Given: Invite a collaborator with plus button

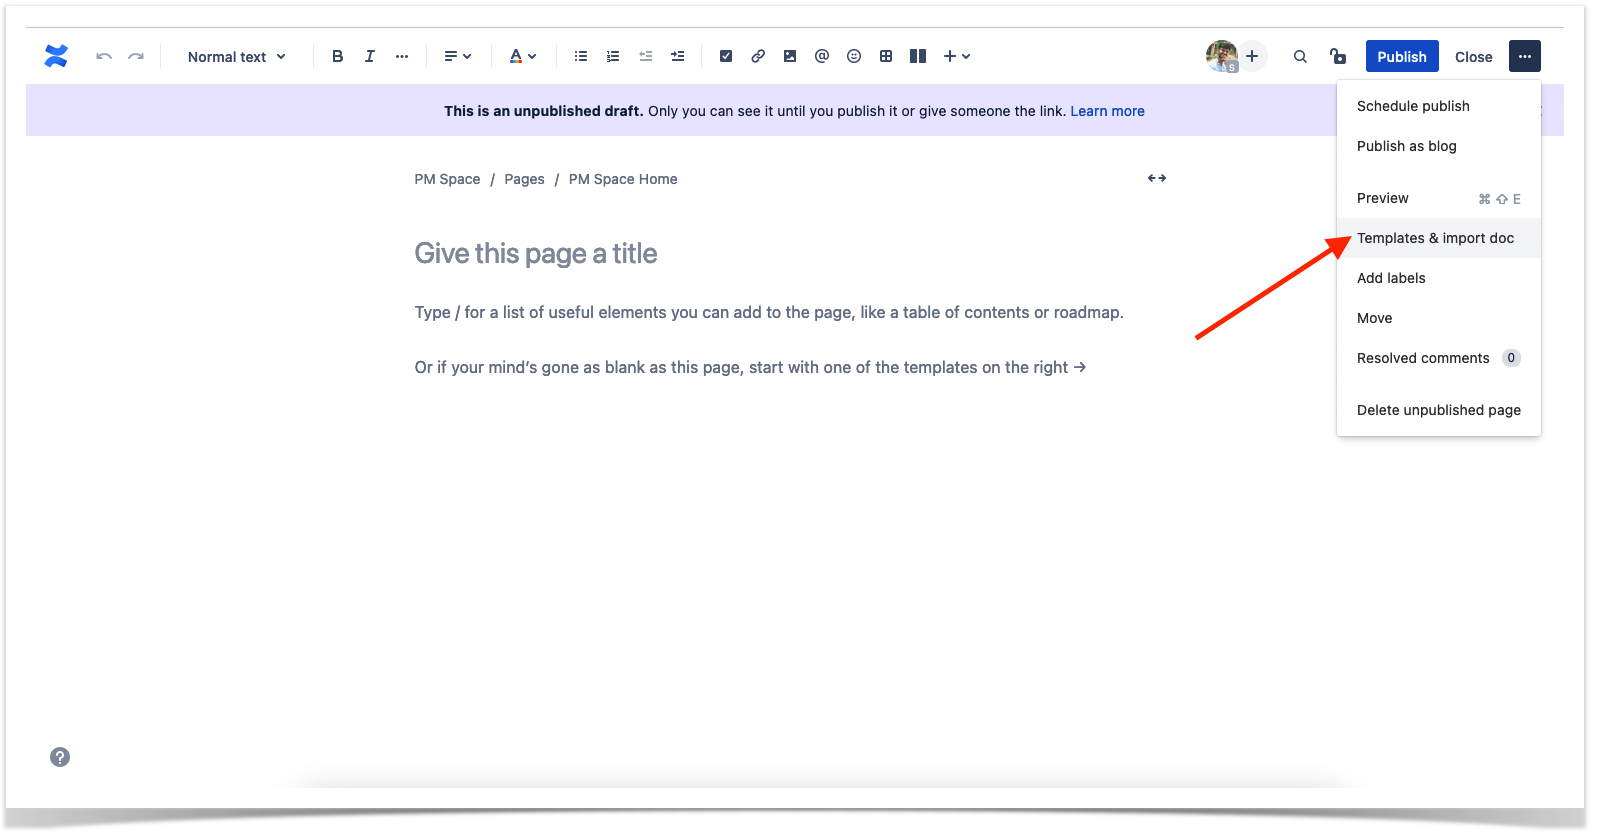Looking at the screenshot, I should (1252, 56).
